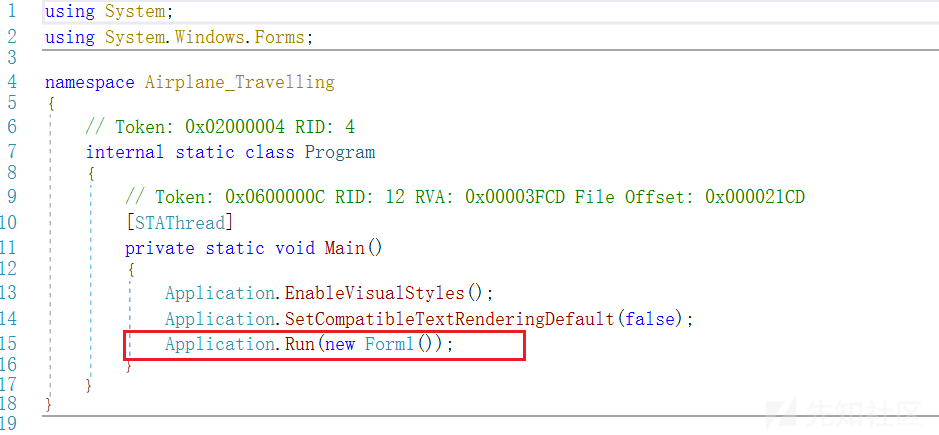
Task: Click 'using' keyword on line 2
Action: [70, 38]
